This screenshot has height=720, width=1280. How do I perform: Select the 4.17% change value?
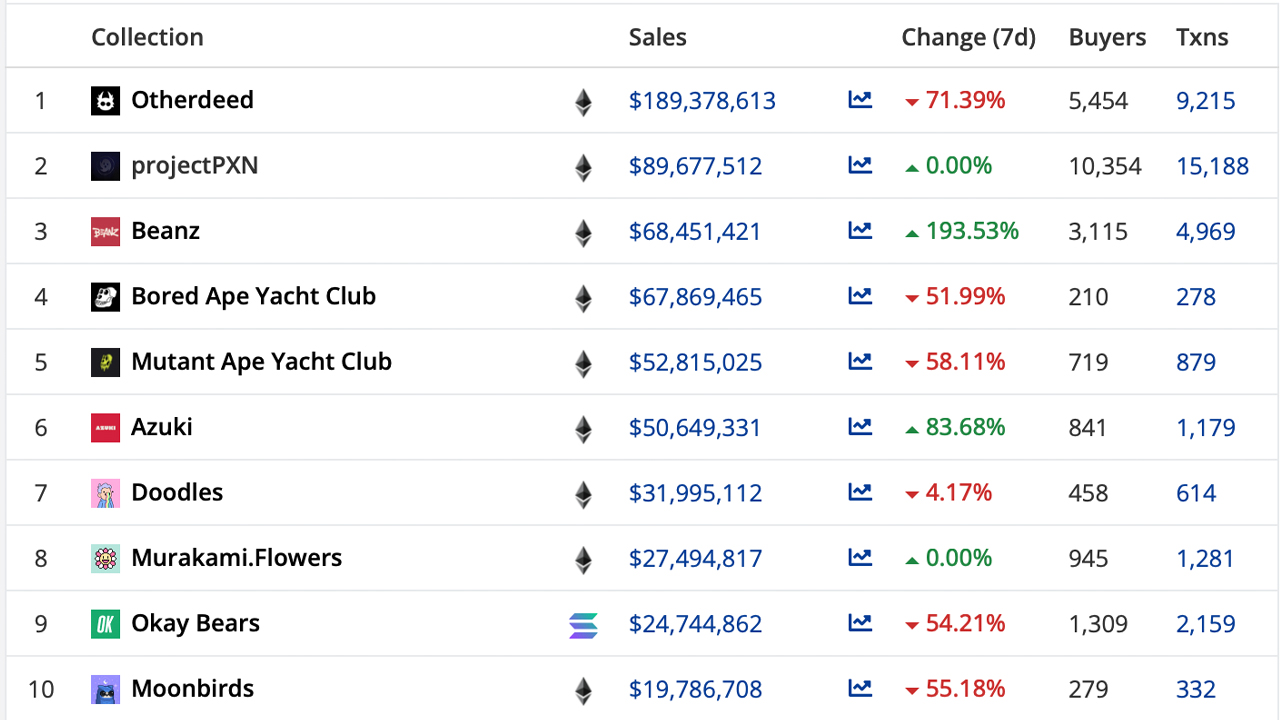(x=959, y=492)
